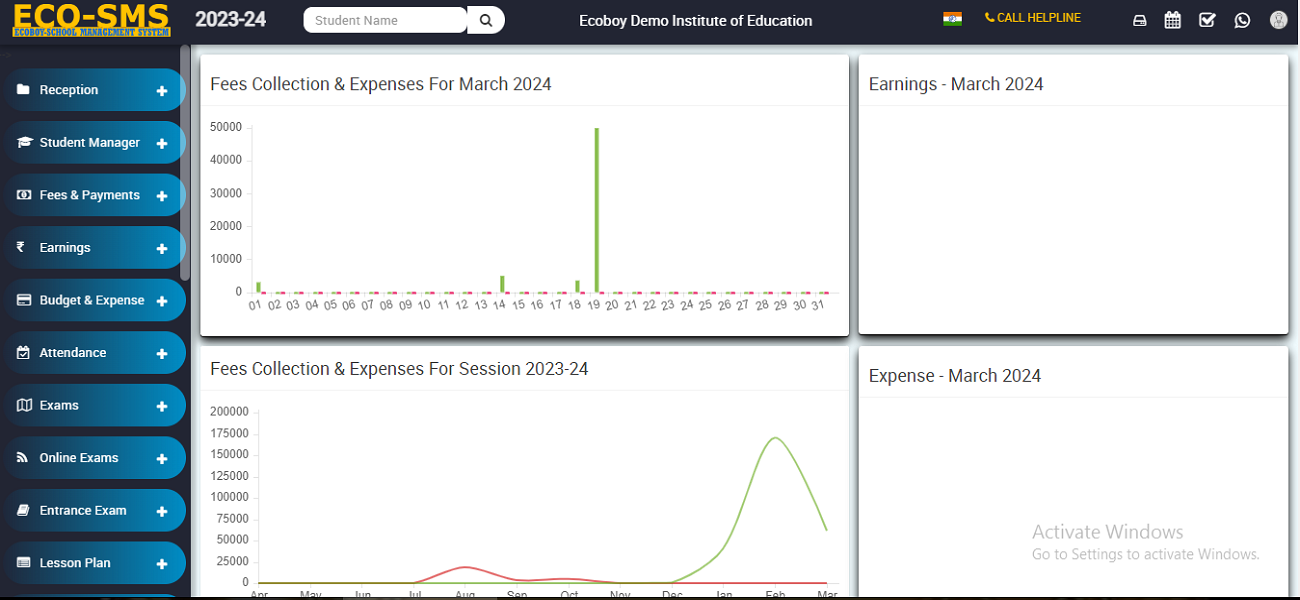Click the CALL HELPLINE link
The width and height of the screenshot is (1300, 600).
pyautogui.click(x=1033, y=18)
